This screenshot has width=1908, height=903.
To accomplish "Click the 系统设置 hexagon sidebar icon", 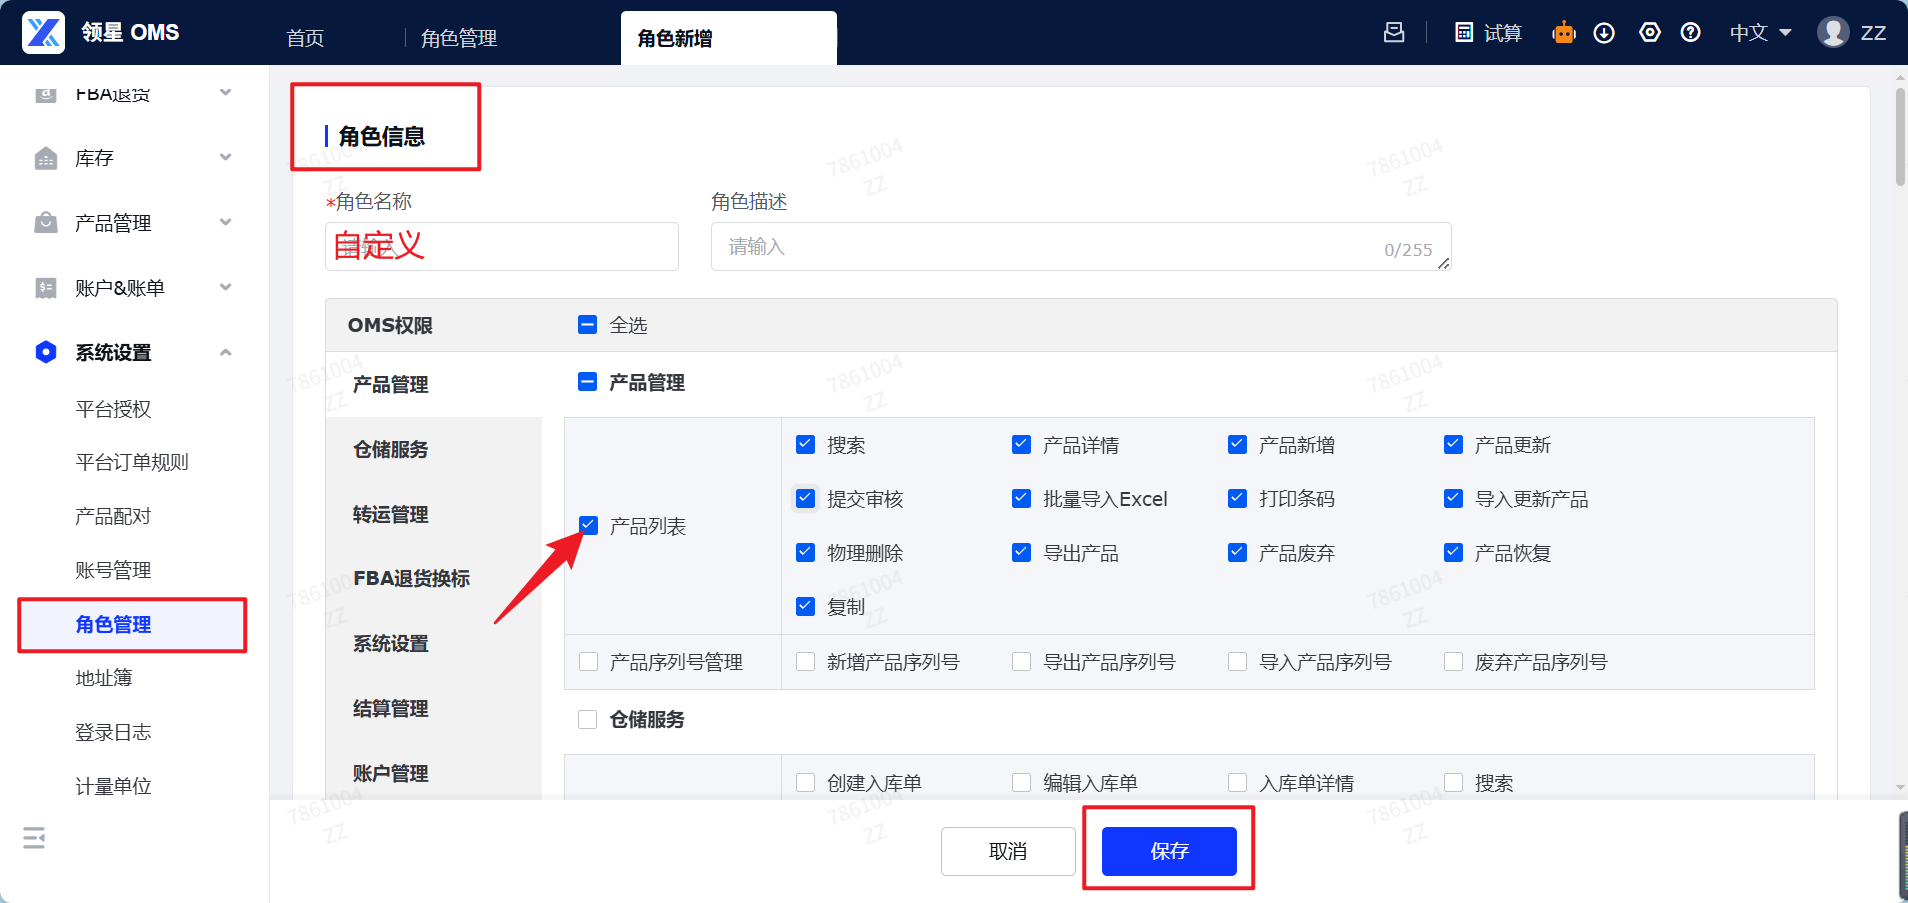I will coord(46,352).
